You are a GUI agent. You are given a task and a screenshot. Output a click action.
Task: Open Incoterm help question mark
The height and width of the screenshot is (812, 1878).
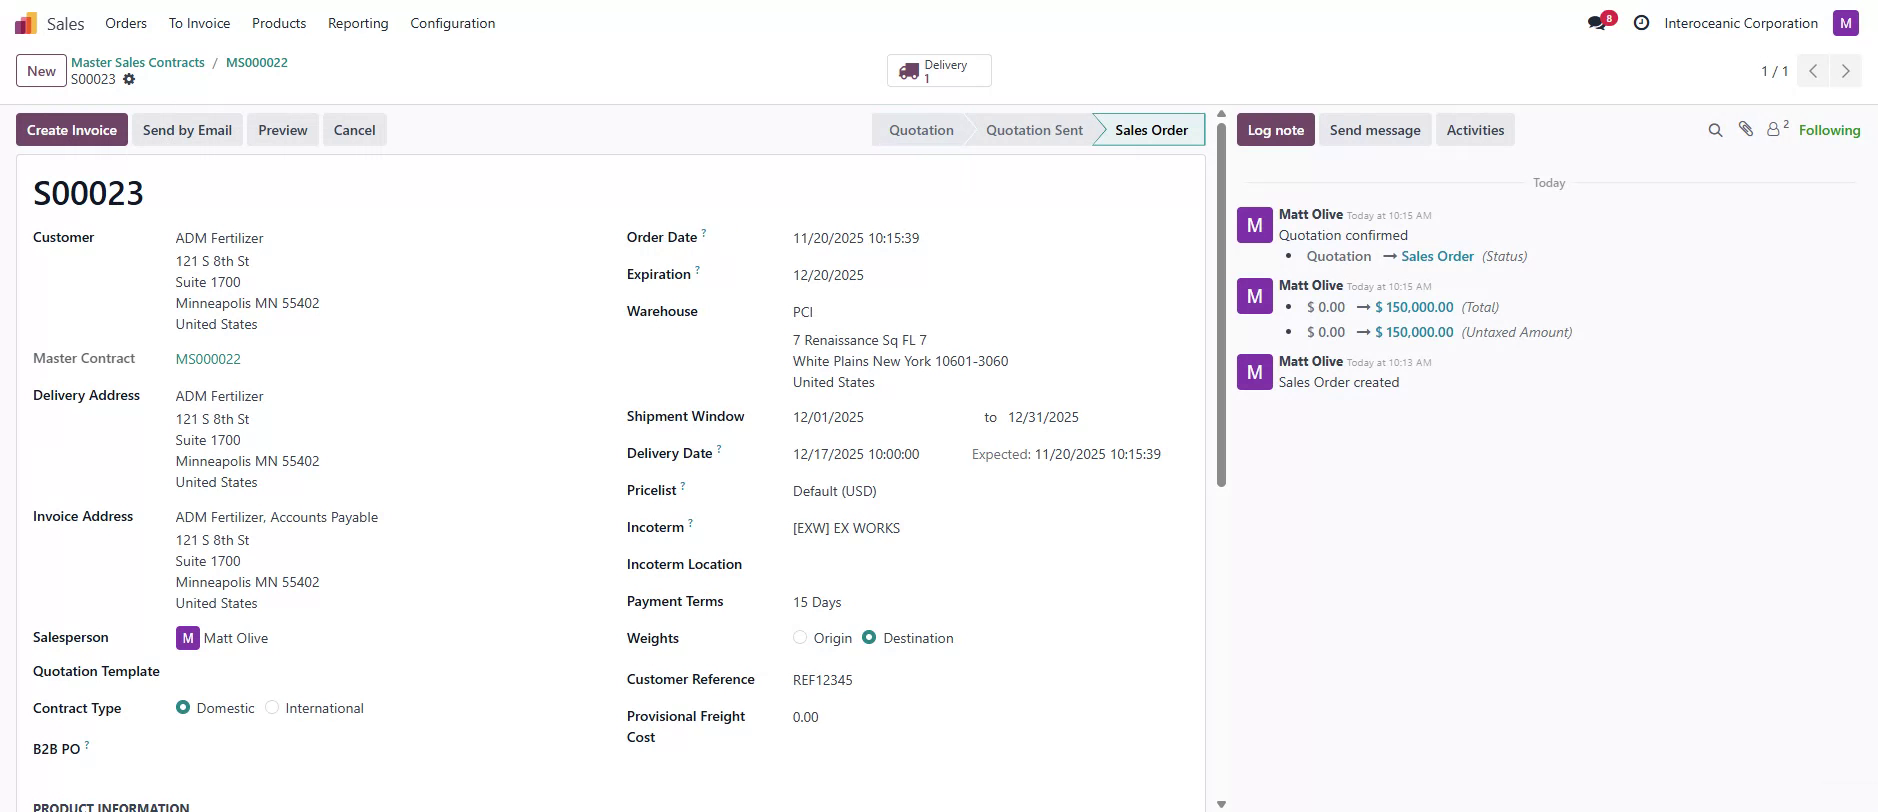[691, 523]
